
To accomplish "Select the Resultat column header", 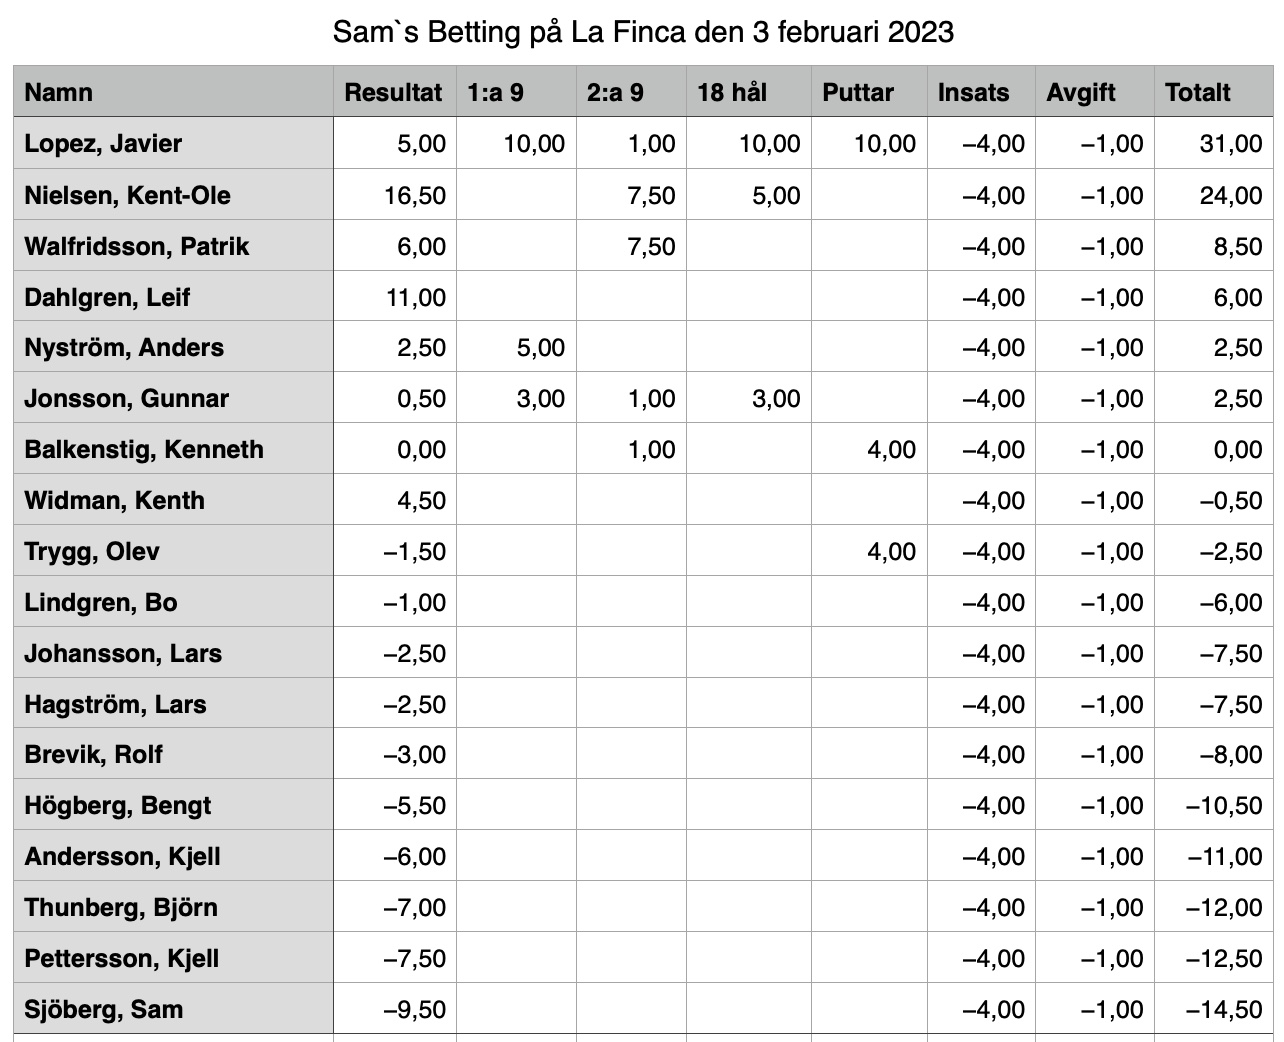I will pos(394,92).
